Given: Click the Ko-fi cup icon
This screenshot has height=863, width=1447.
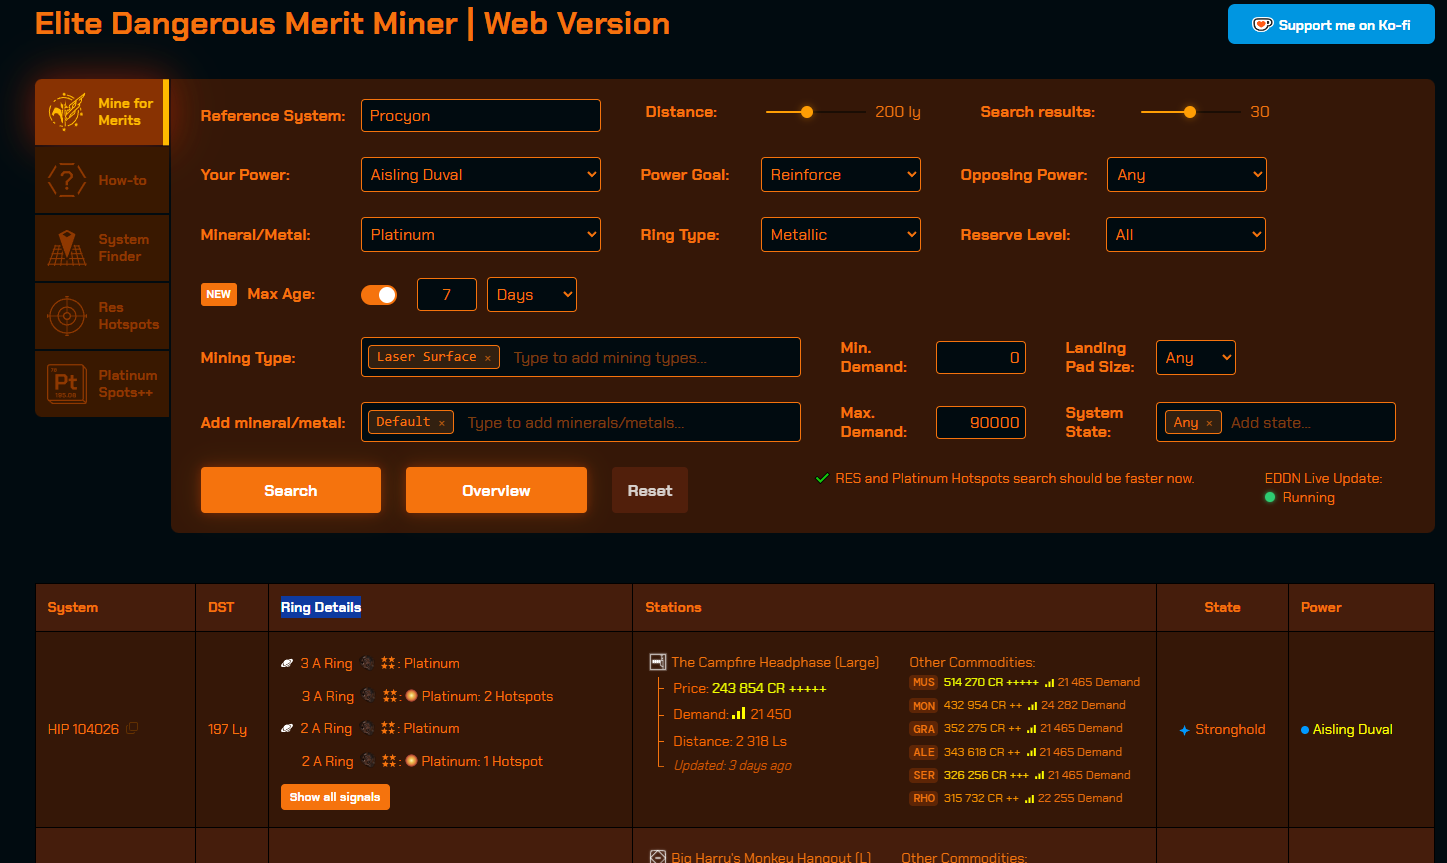Looking at the screenshot, I should point(1263,25).
